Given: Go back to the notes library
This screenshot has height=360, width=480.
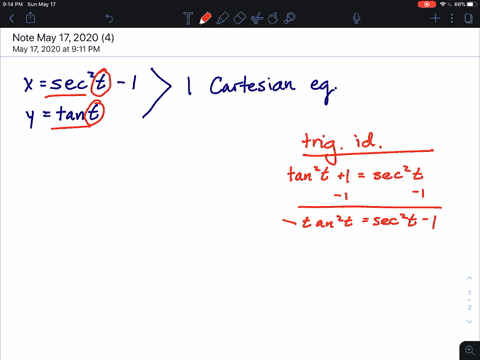Looking at the screenshot, I should click(x=12, y=18).
